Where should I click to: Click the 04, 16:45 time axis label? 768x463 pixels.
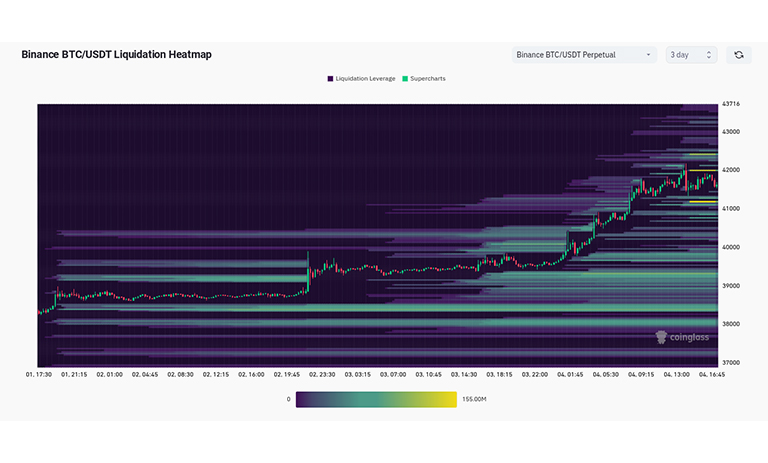click(x=712, y=374)
